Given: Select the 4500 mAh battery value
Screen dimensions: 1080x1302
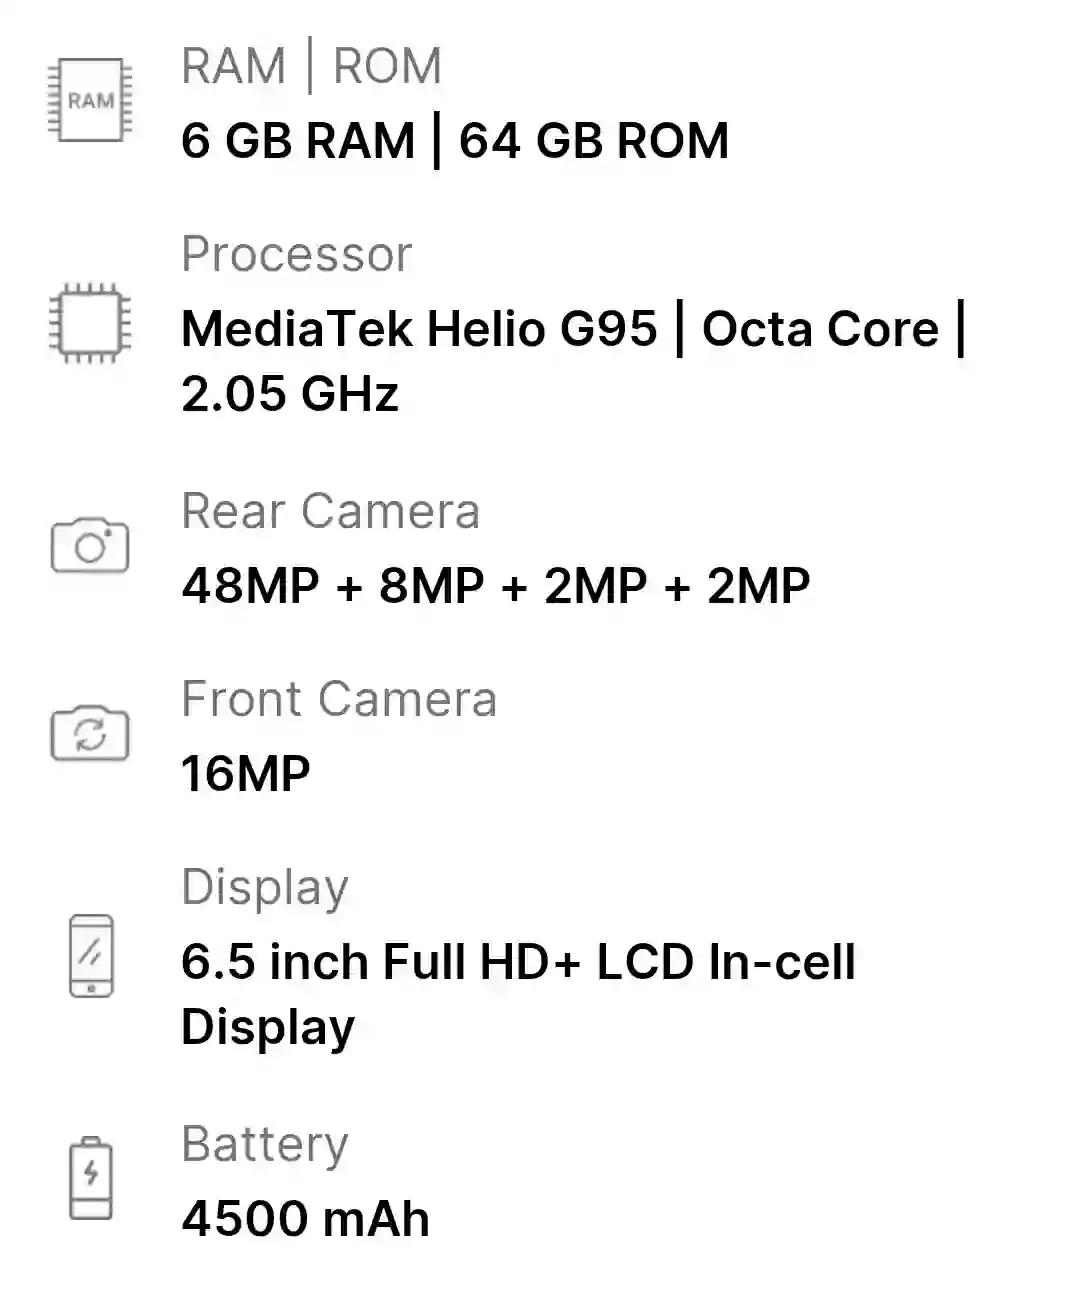Looking at the screenshot, I should [x=305, y=1219].
